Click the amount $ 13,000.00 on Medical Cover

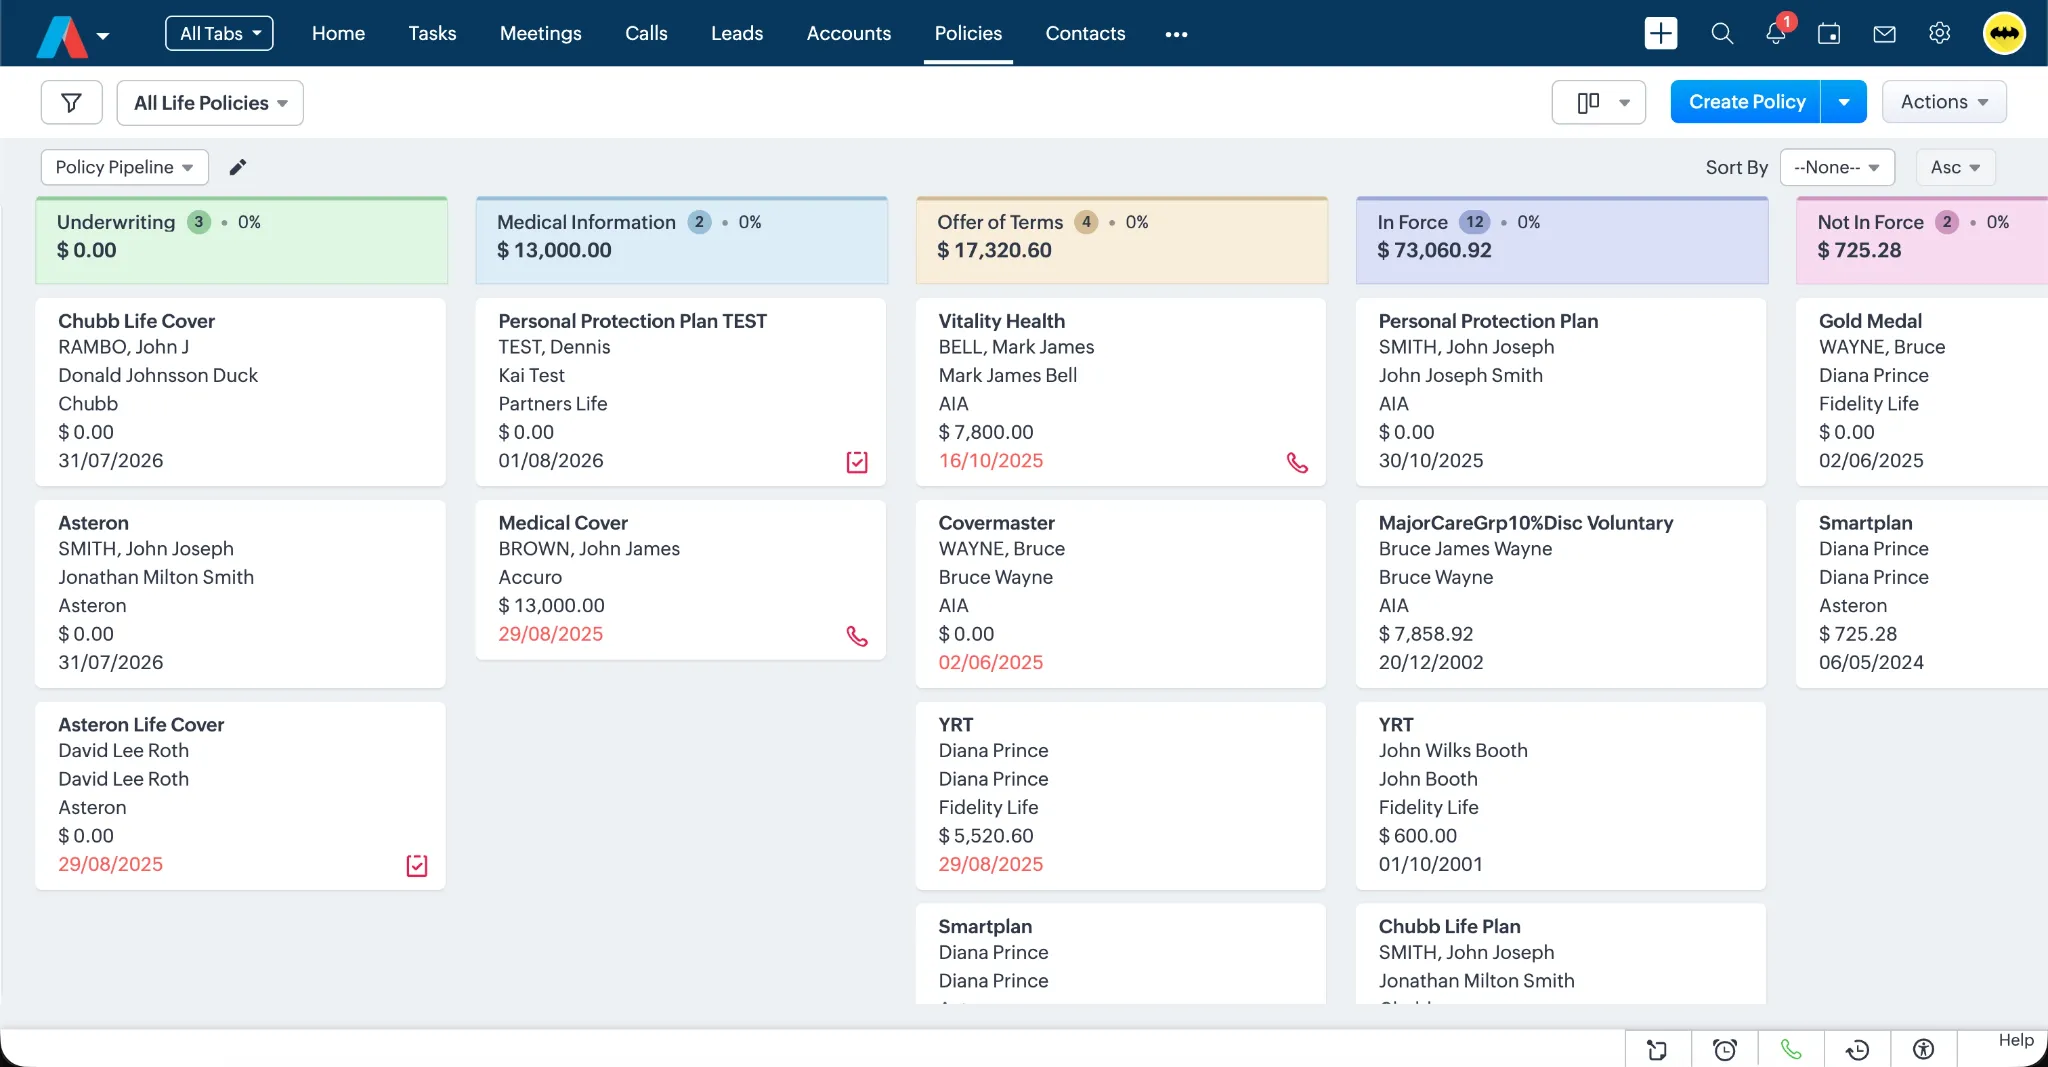(551, 606)
